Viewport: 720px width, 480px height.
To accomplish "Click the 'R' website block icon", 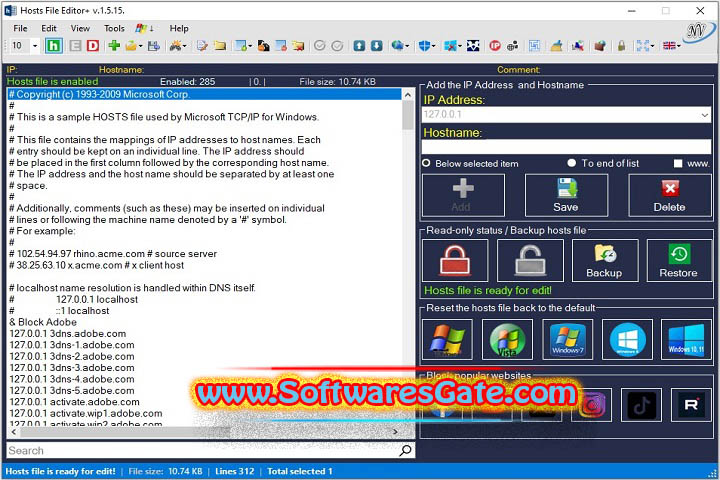I will (691, 405).
